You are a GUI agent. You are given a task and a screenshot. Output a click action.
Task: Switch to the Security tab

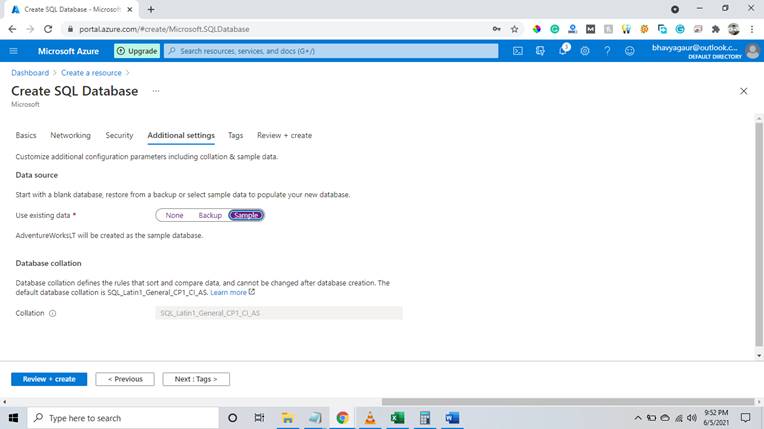click(119, 136)
